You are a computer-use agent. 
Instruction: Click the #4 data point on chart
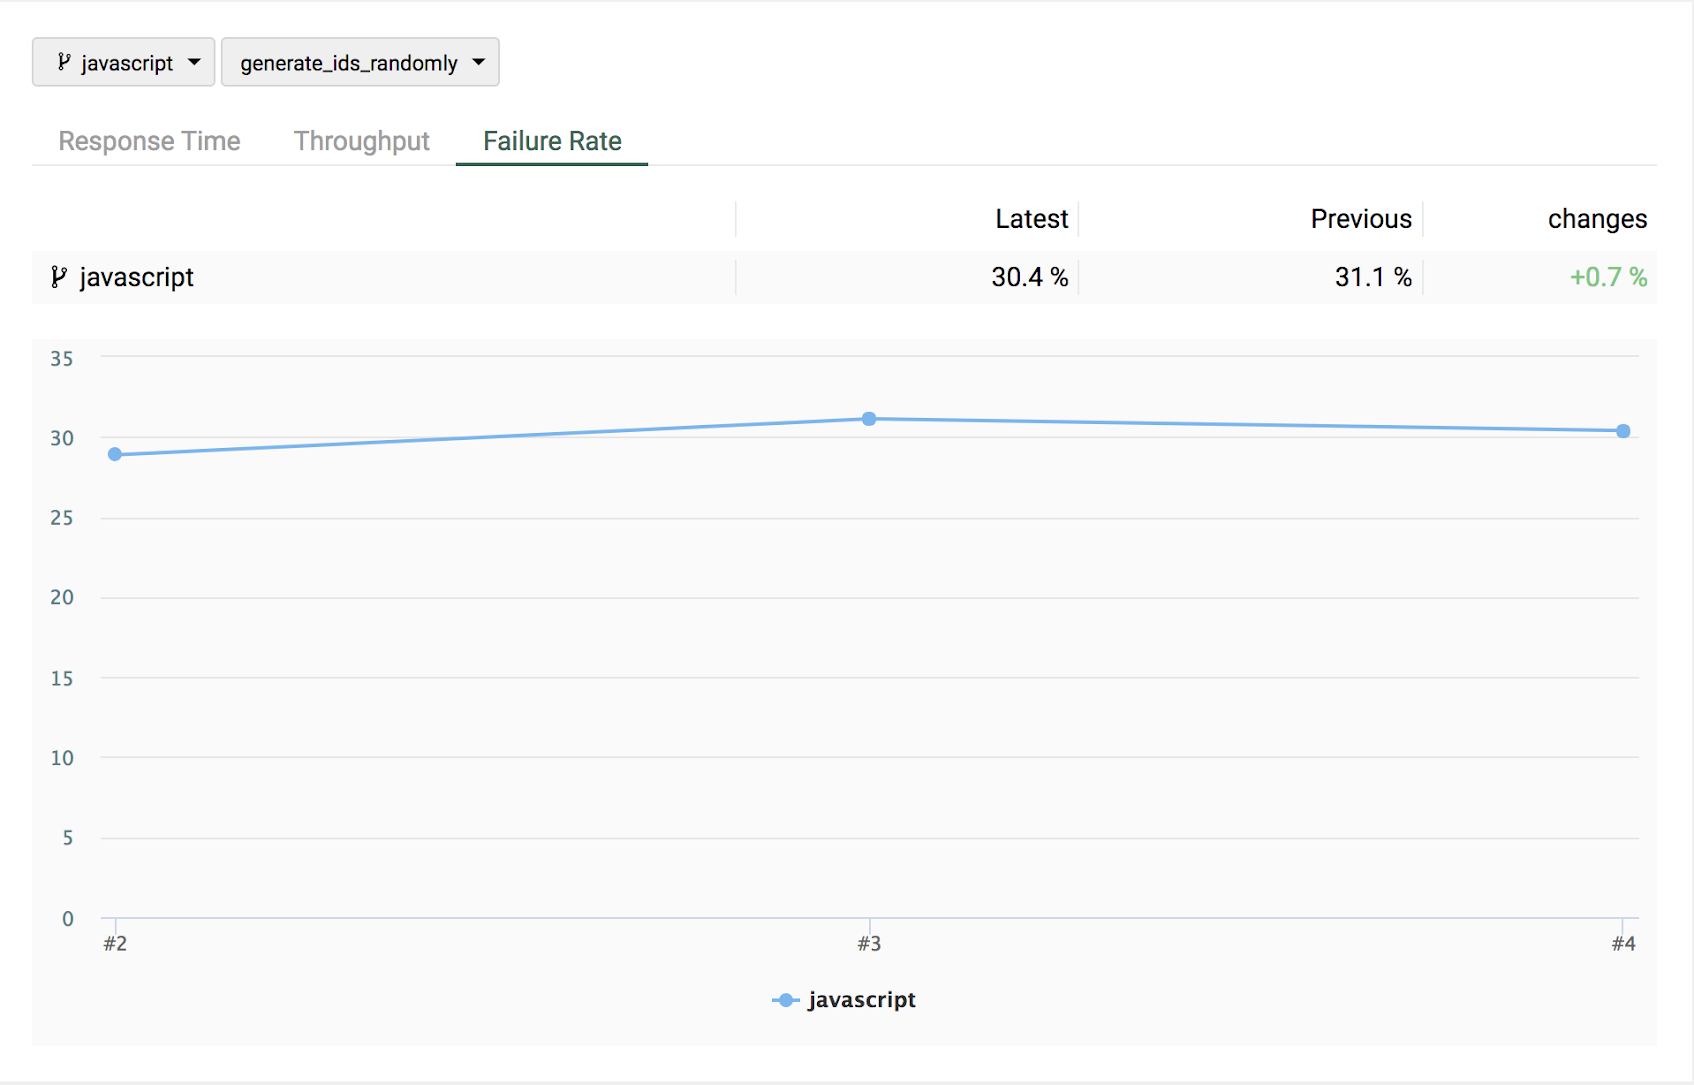[1623, 431]
